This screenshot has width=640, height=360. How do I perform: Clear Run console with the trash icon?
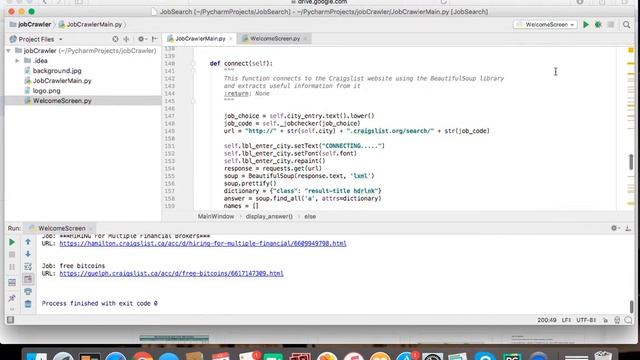coord(28,304)
